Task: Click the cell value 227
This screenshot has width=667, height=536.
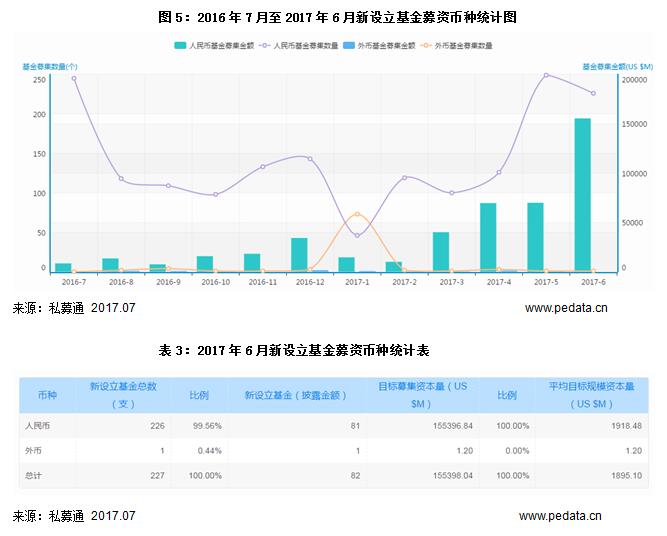Action: (x=157, y=475)
